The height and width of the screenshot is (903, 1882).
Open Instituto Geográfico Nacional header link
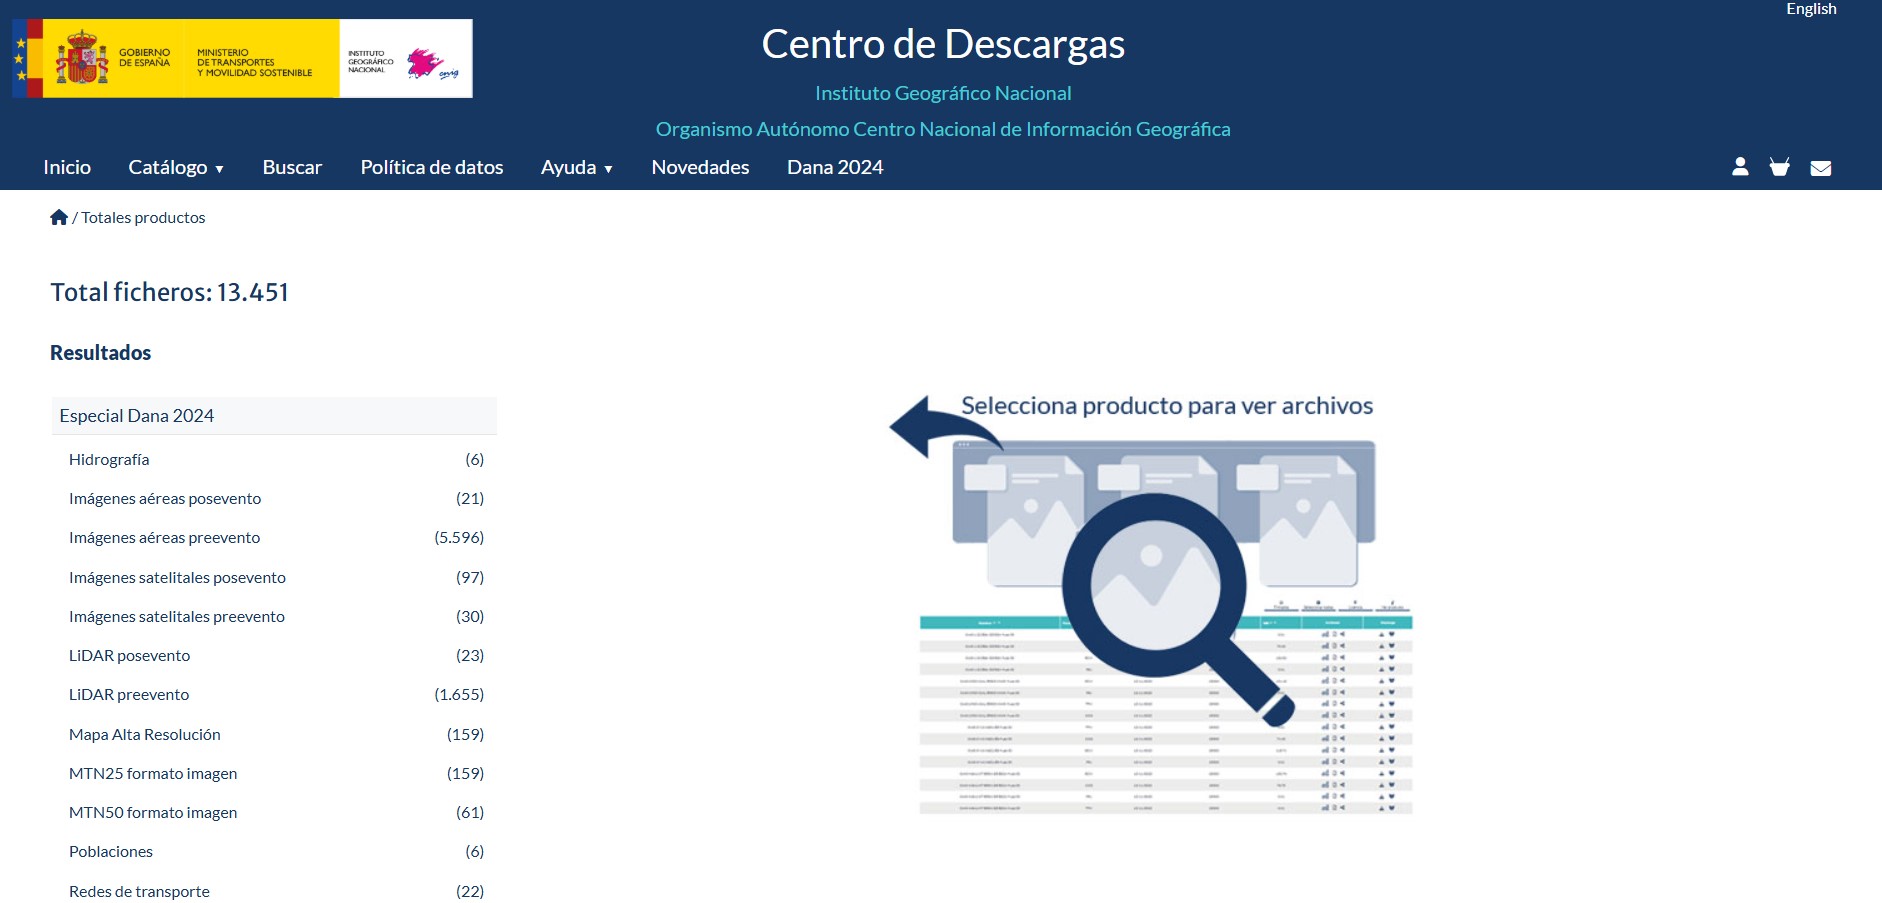[x=943, y=93]
